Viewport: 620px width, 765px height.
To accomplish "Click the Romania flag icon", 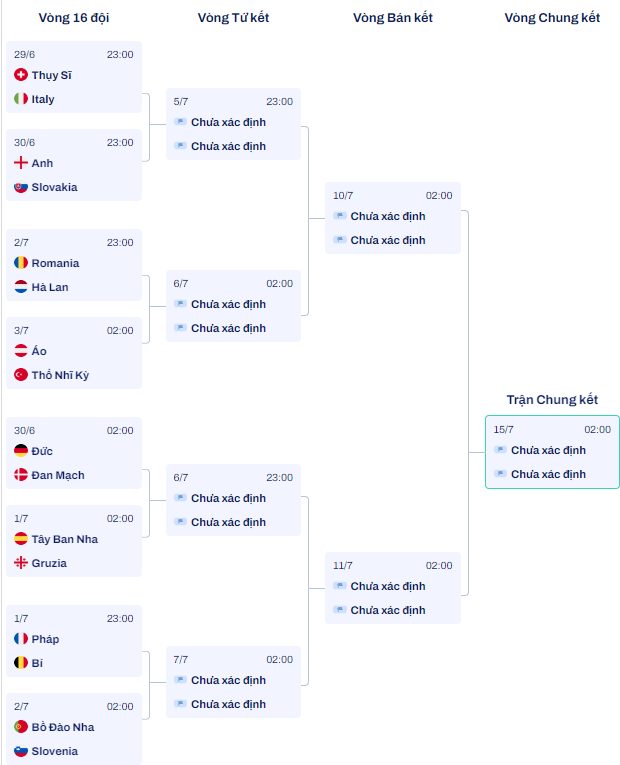I will (20, 262).
